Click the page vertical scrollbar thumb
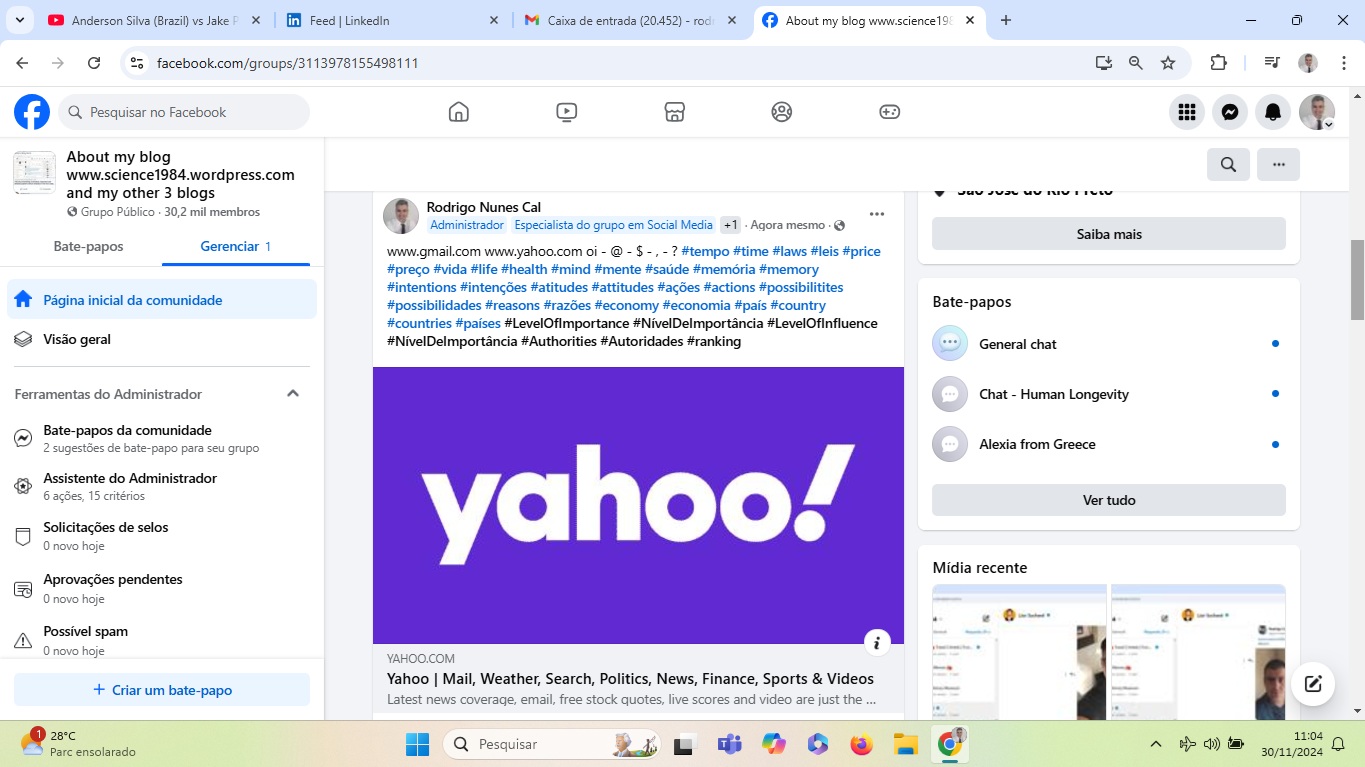The width and height of the screenshot is (1365, 767). [1357, 279]
